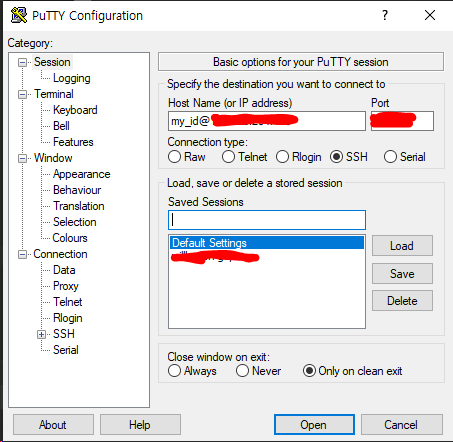Open the Appearance category

click(x=82, y=174)
